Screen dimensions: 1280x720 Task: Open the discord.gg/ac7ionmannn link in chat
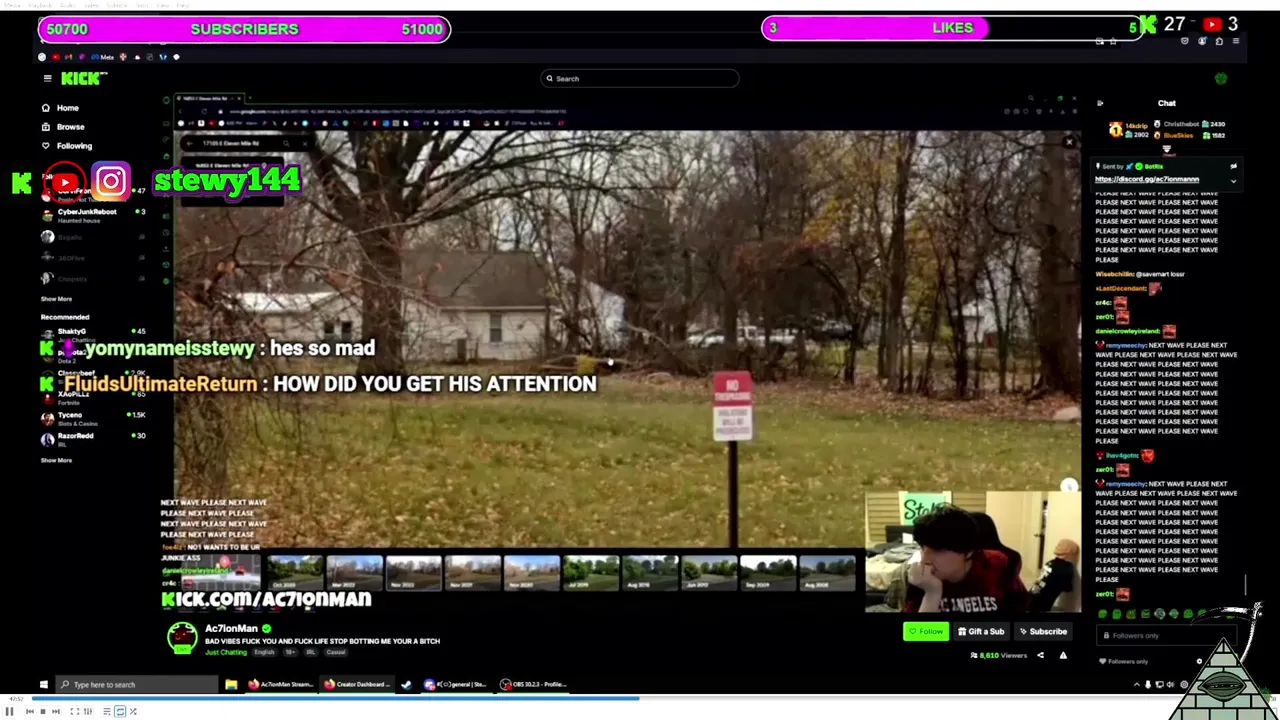[1146, 179]
